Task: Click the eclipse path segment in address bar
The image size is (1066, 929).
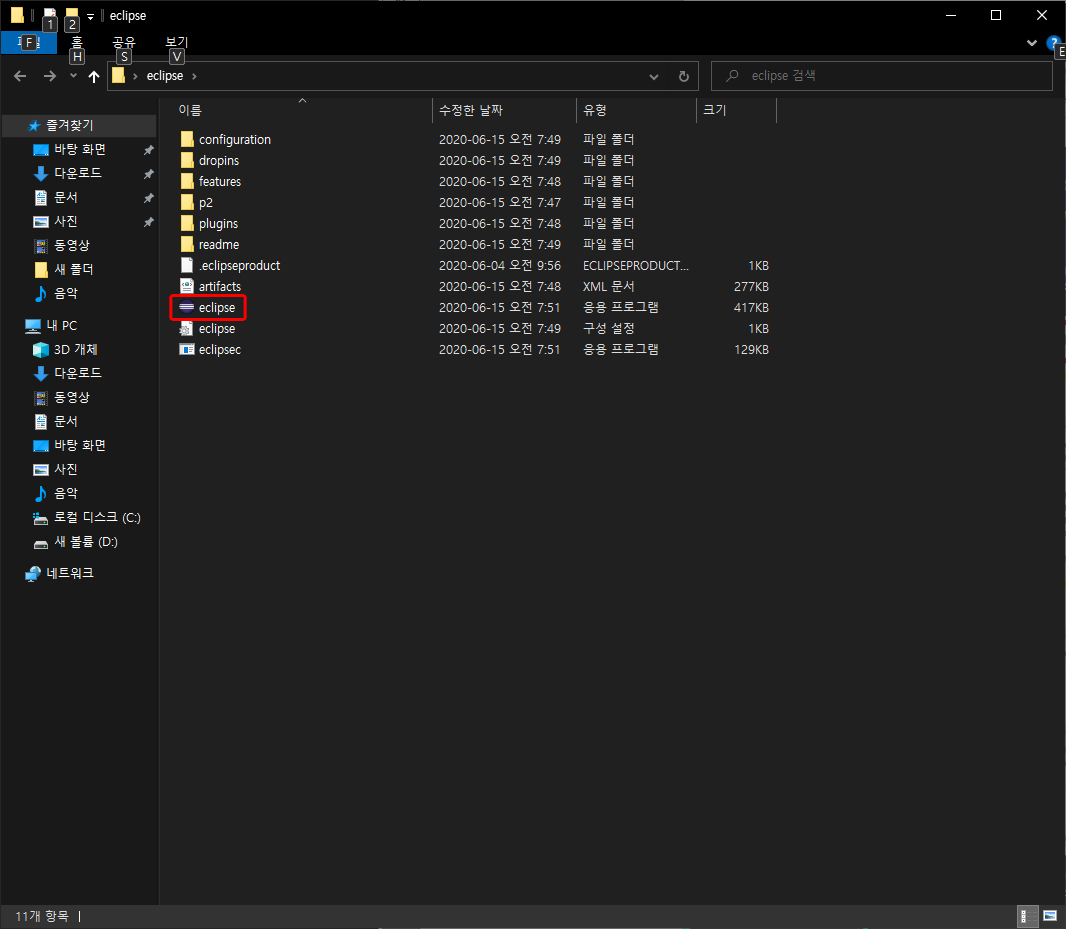Action: click(165, 76)
